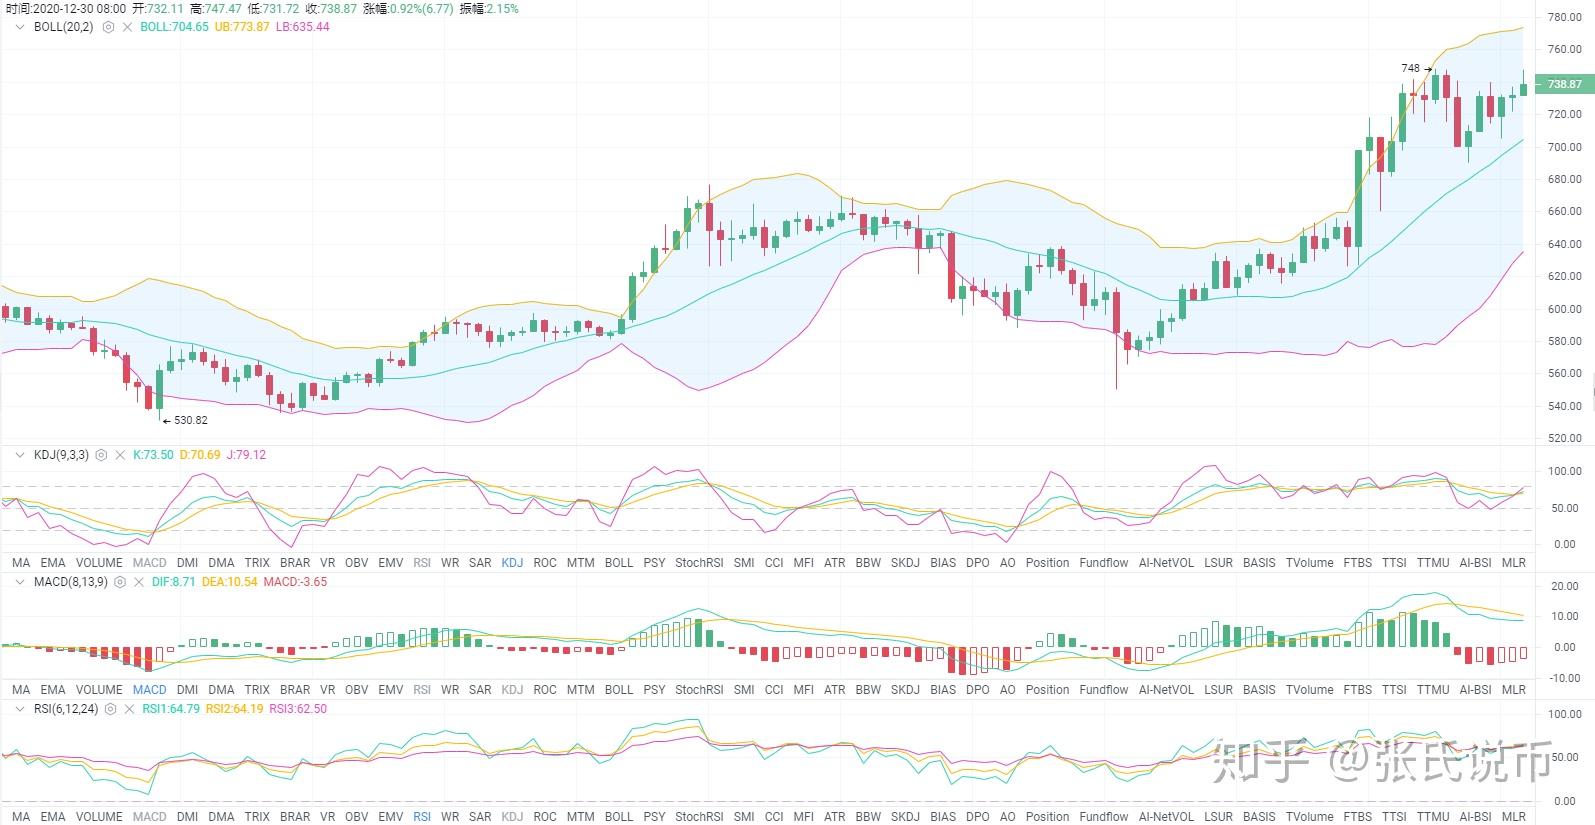Select BRAR in the MACD panel's tab row

click(x=295, y=690)
